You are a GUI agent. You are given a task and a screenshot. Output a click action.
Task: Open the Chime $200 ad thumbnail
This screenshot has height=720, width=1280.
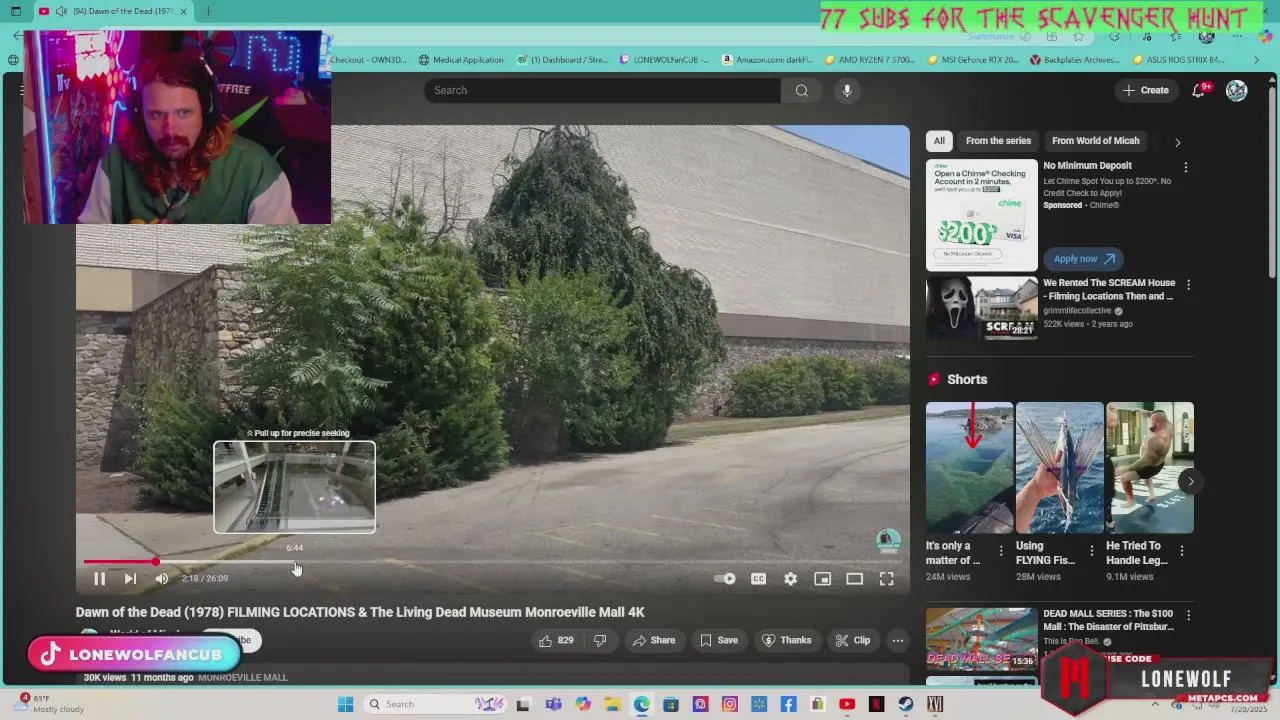982,215
